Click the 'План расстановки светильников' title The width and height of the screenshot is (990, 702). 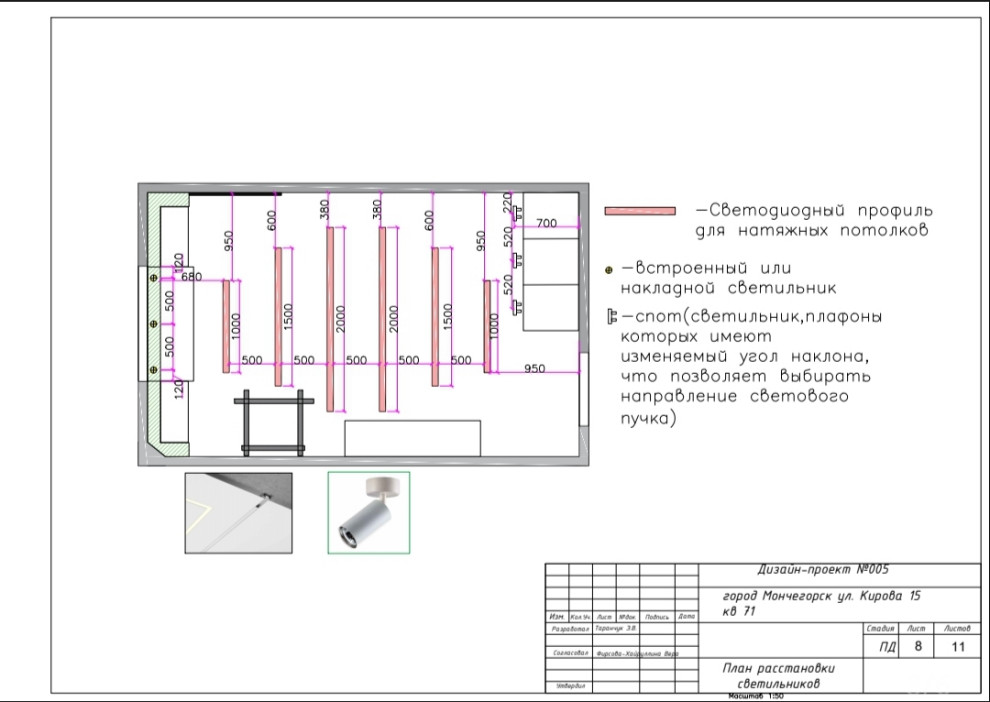pyautogui.click(x=778, y=676)
